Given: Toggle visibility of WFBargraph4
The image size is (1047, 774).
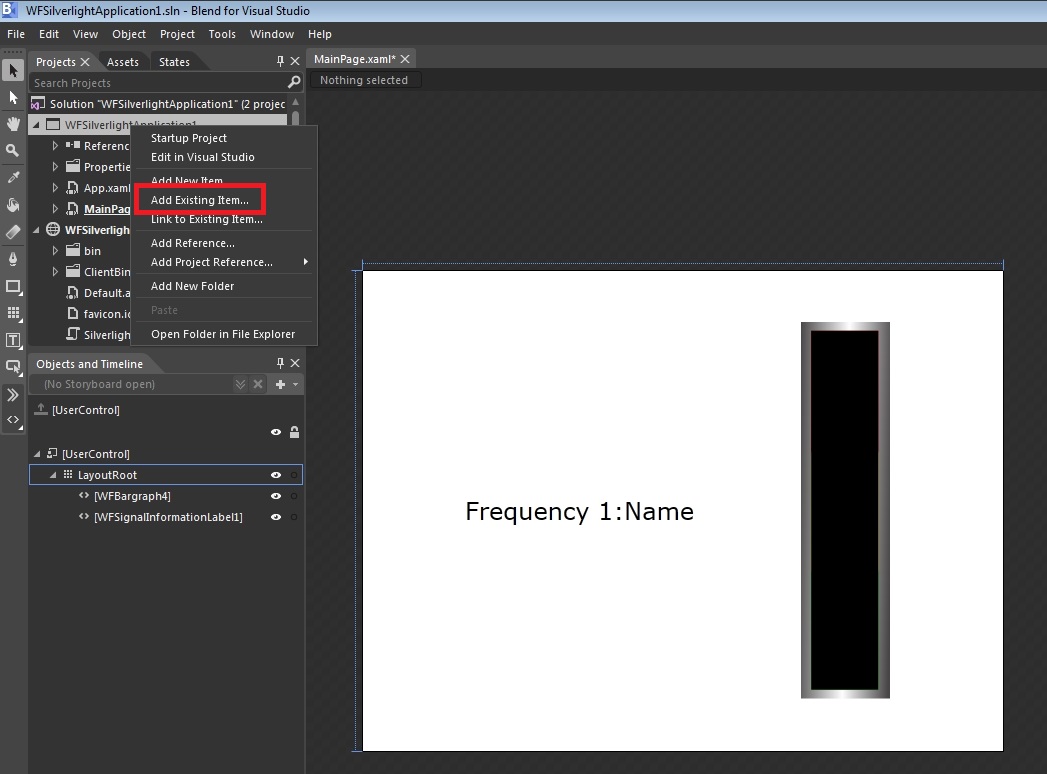Looking at the screenshot, I should pos(276,496).
